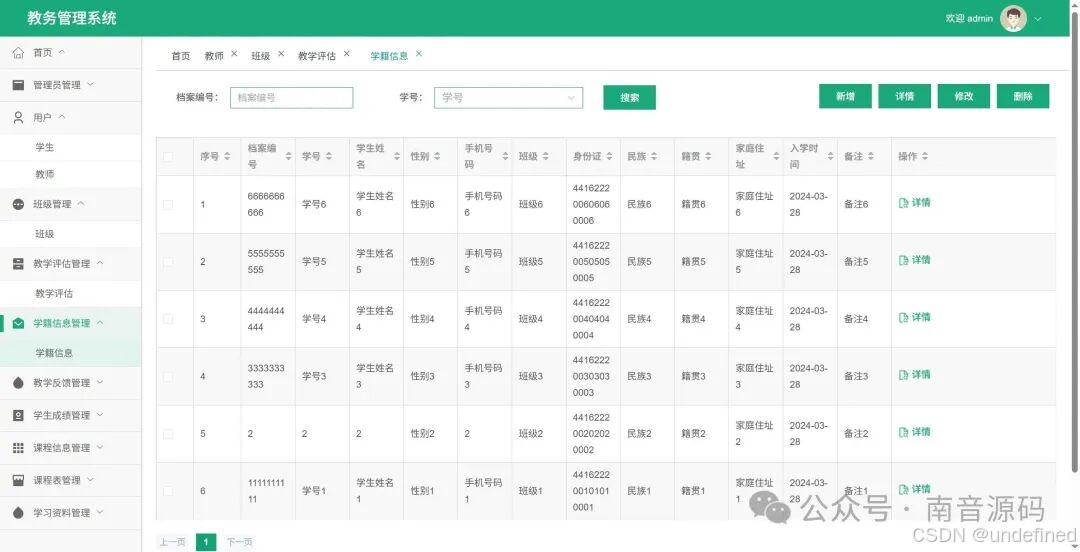The image size is (1080, 552).
Task: Click the home icon in the sidebar
Action: click(19, 52)
